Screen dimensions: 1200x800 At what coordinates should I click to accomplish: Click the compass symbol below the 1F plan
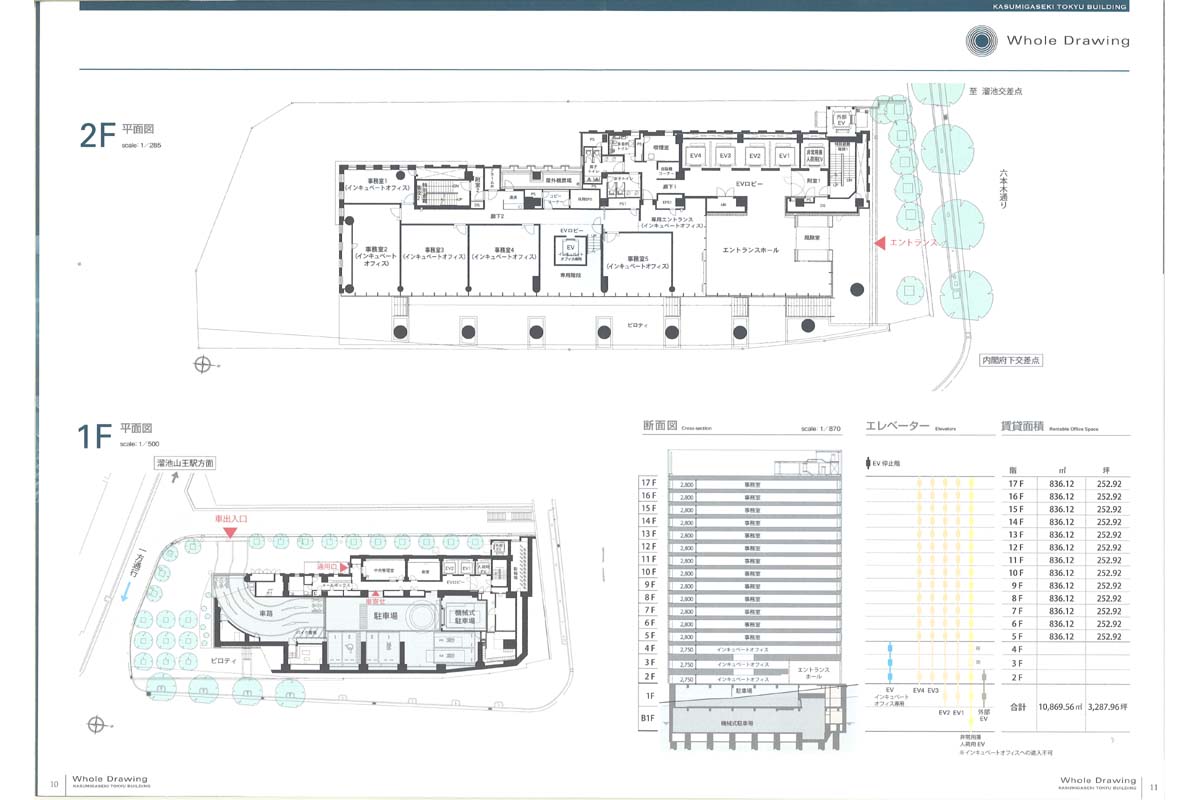point(95,723)
